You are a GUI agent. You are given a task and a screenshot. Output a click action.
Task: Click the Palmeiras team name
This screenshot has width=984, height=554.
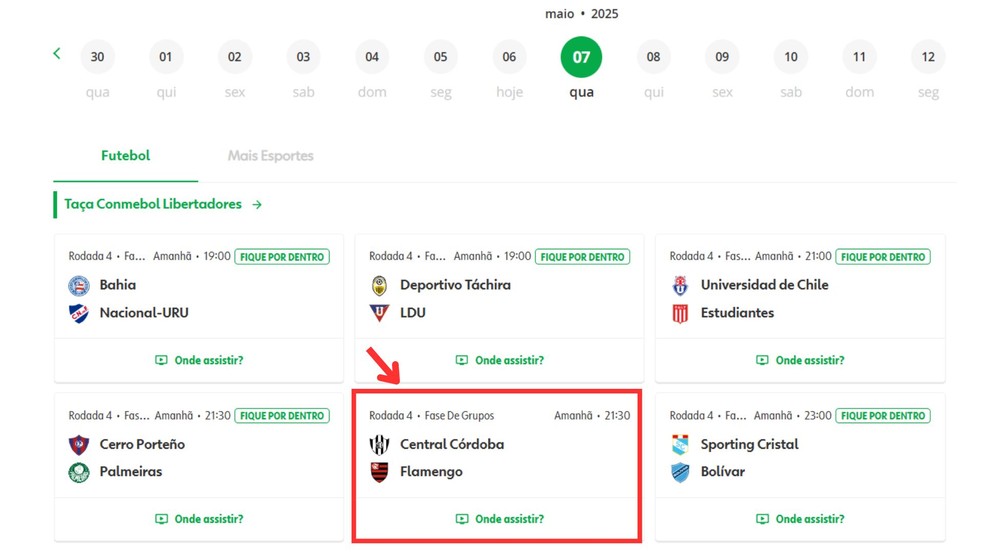click(131, 471)
